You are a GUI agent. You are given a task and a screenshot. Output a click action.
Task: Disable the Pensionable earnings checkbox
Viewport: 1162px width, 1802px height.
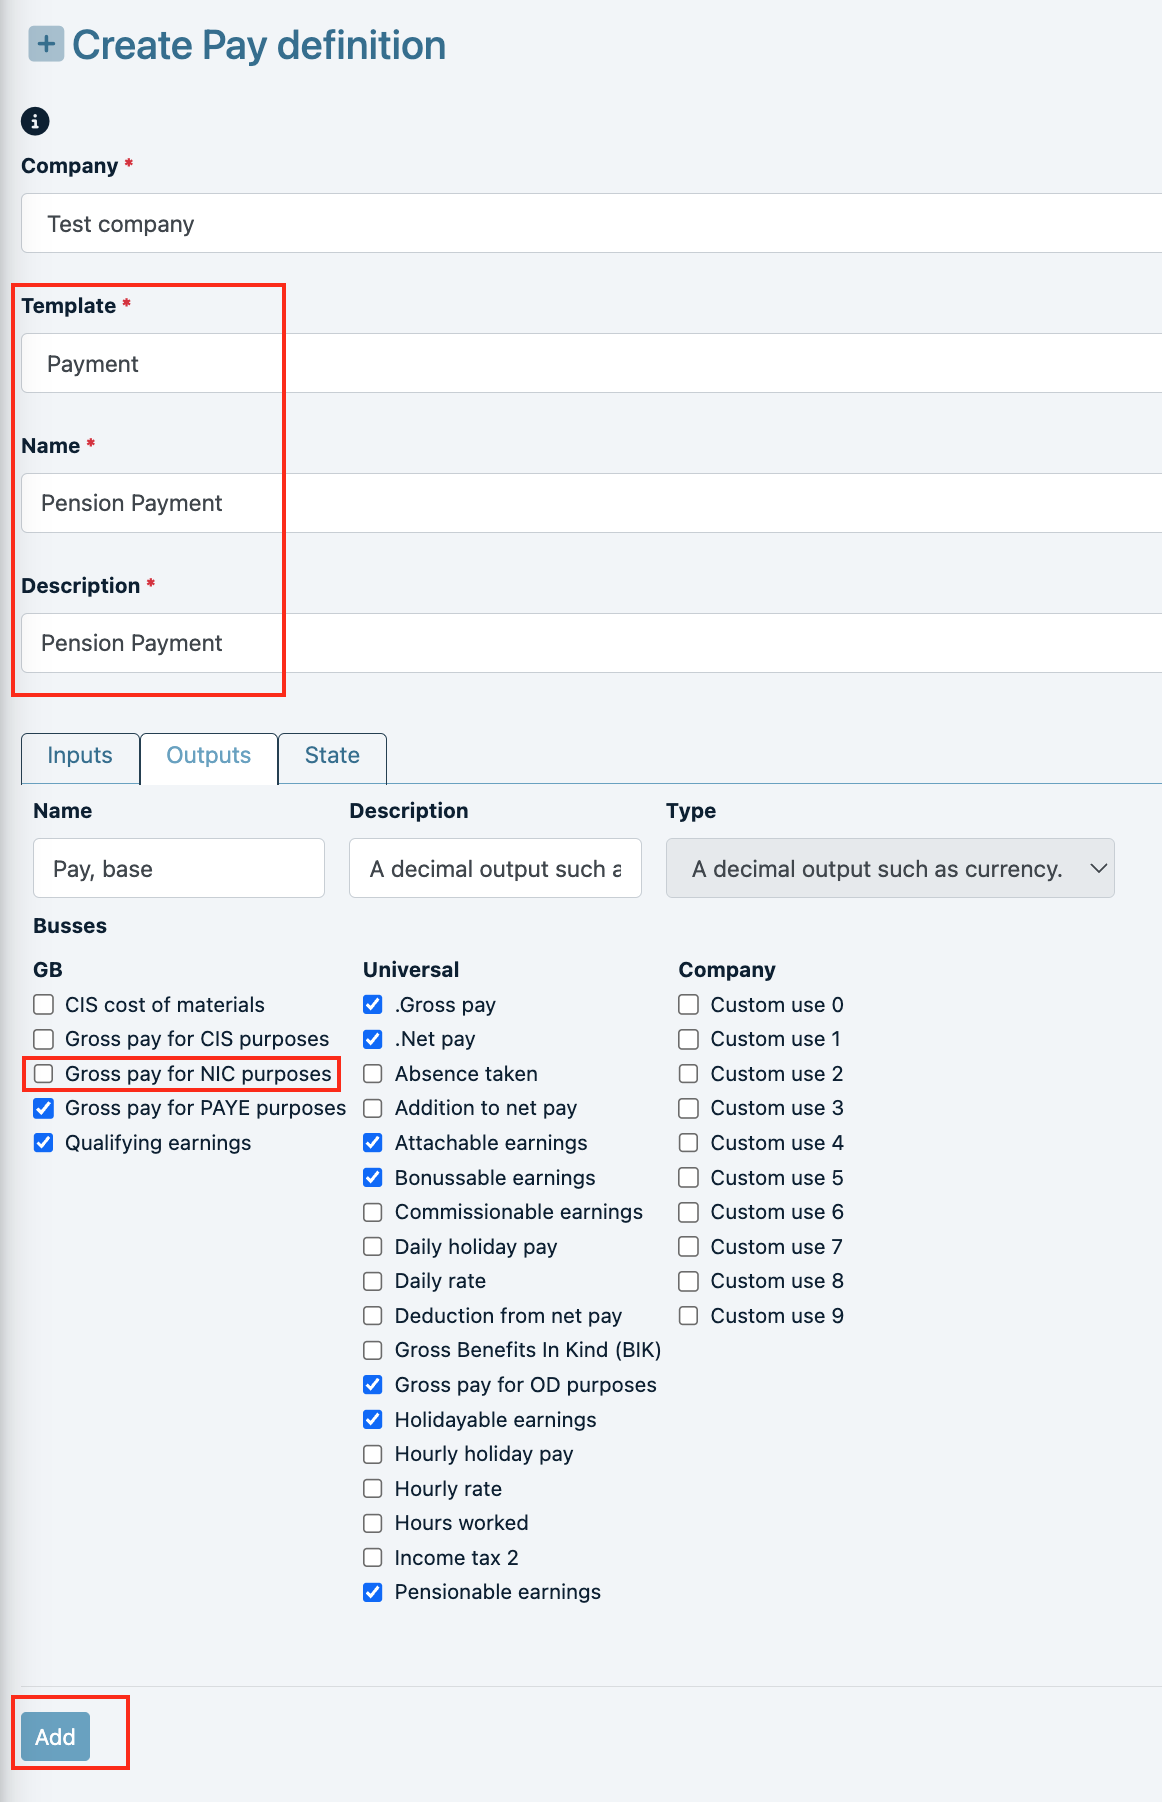(x=373, y=1592)
